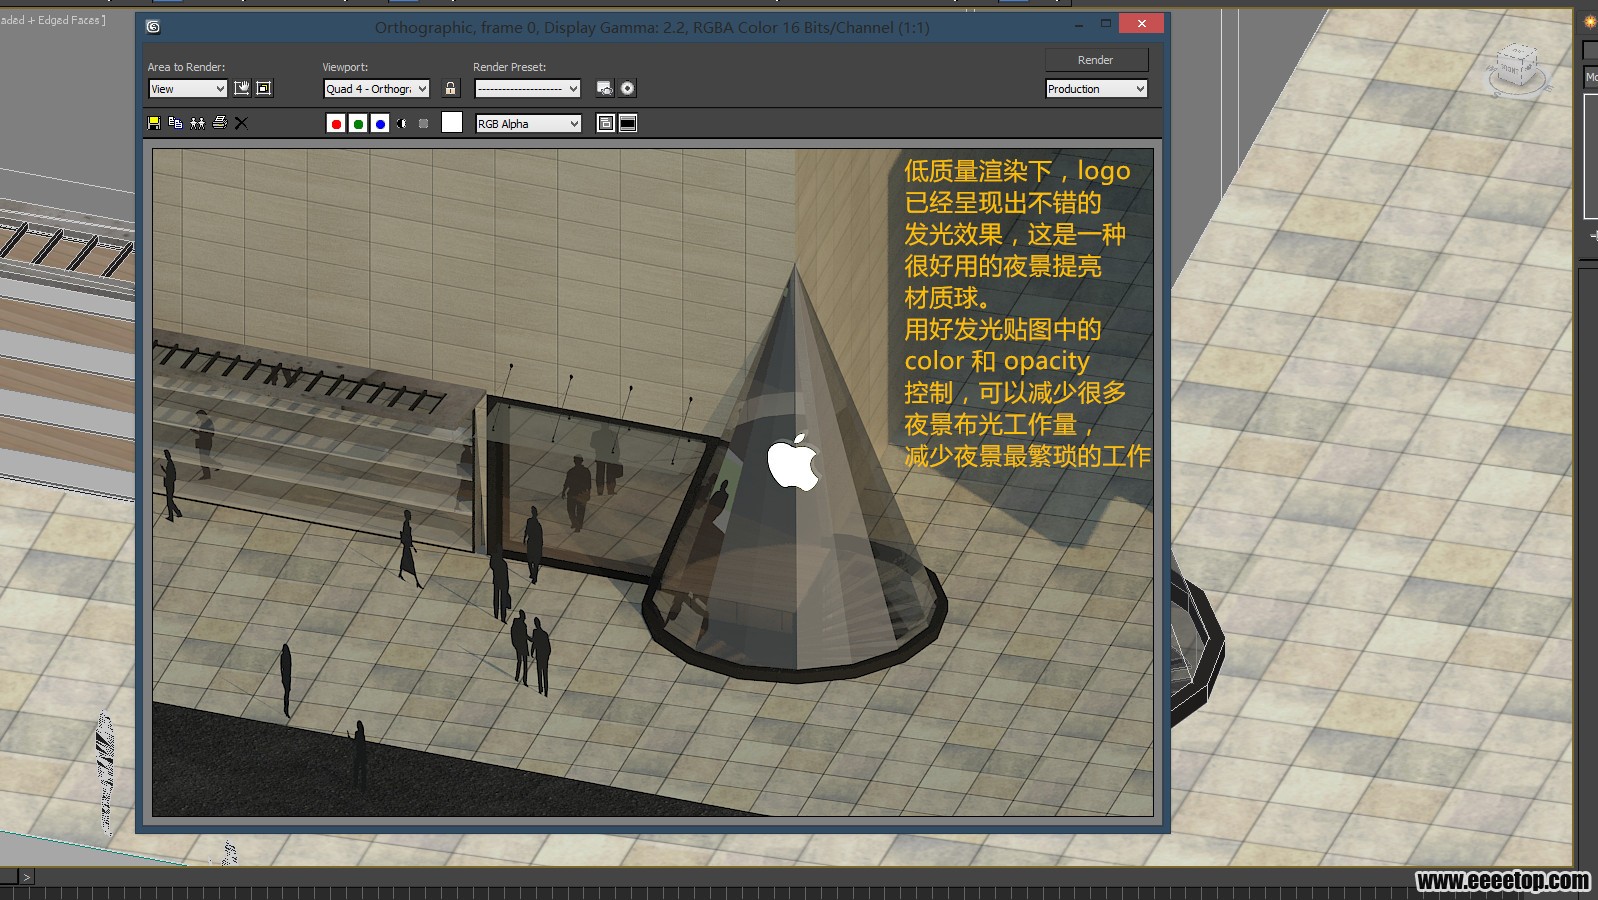Viewport: 1598px width, 900px height.
Task: Open the Render Preset dropdown
Action: click(x=528, y=89)
